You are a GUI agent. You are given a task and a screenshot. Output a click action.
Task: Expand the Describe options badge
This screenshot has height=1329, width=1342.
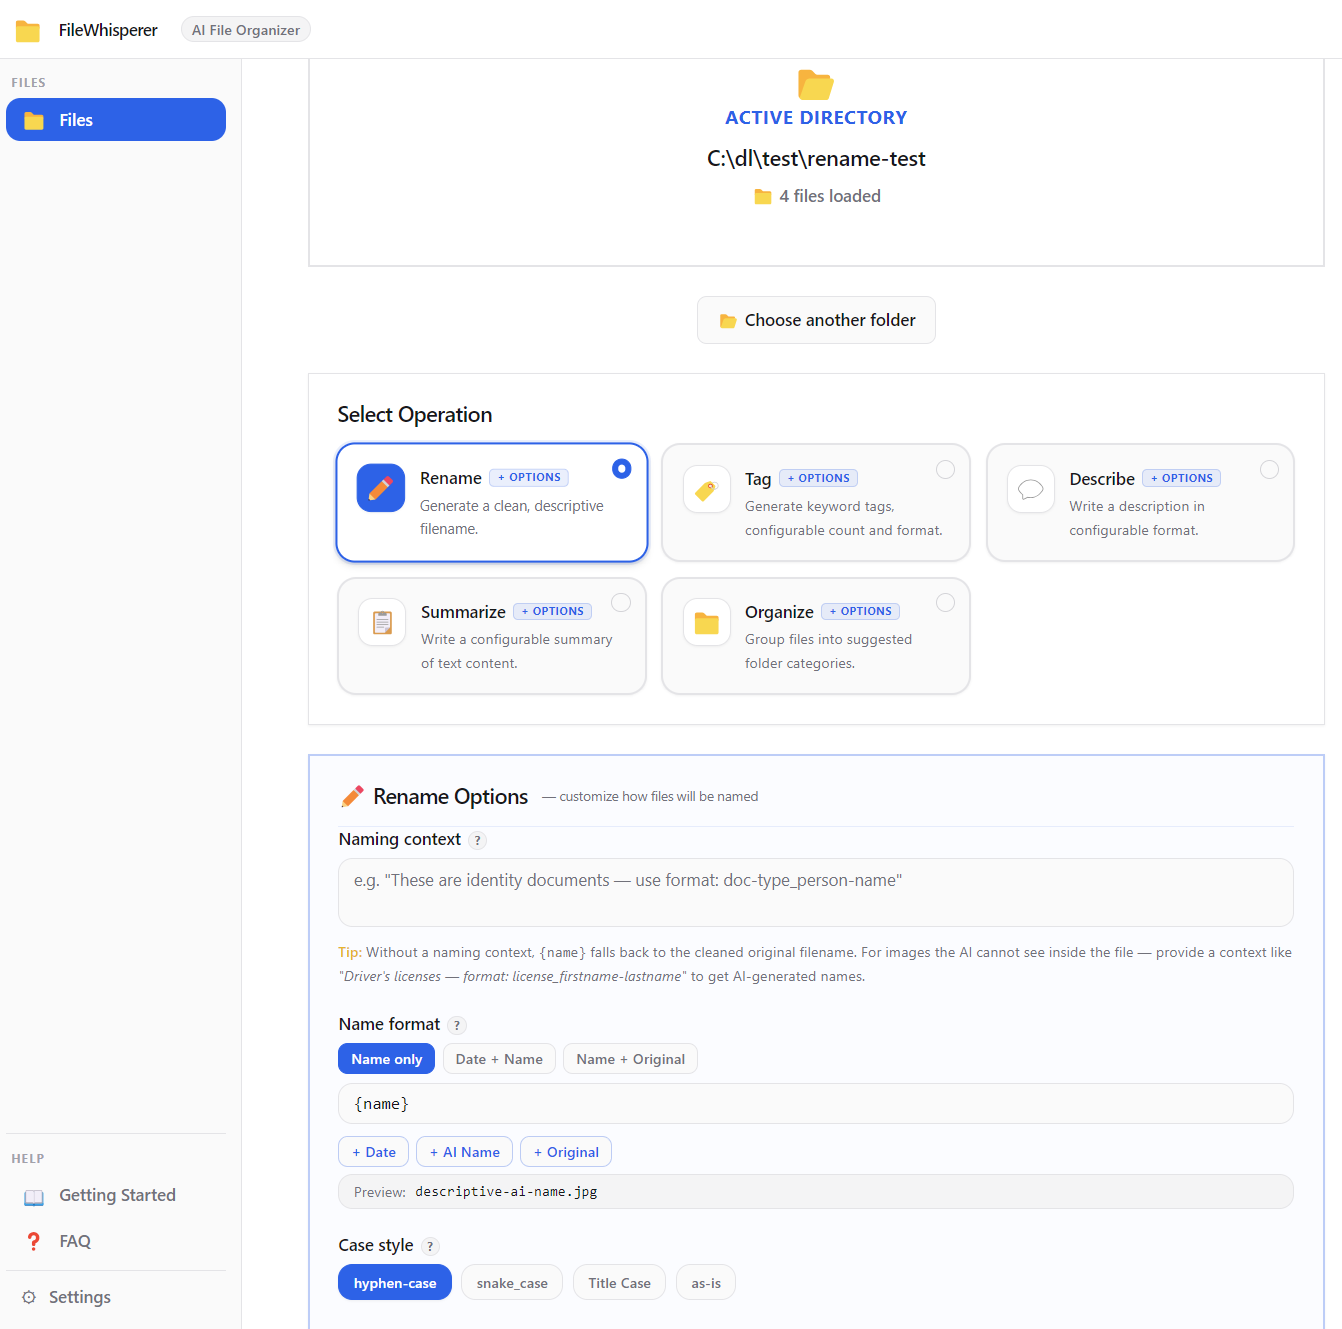[1181, 479]
